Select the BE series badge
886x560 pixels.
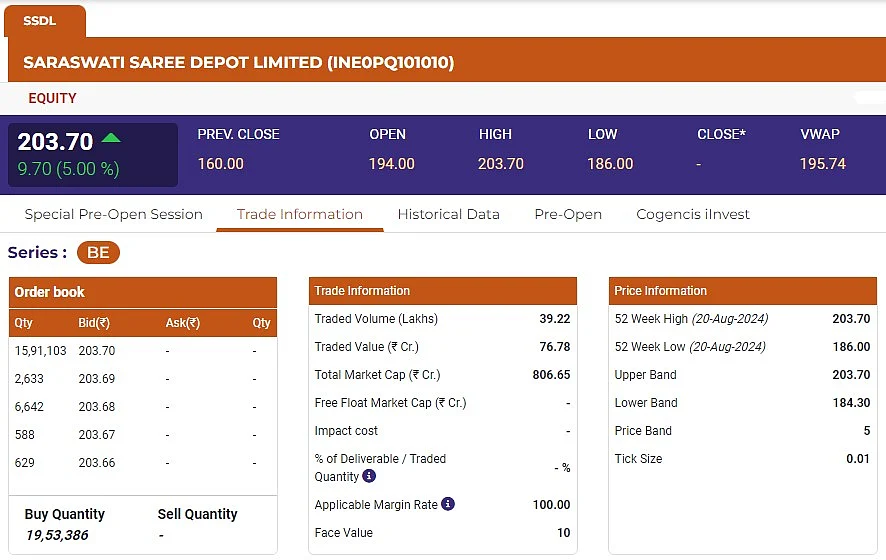tap(98, 253)
